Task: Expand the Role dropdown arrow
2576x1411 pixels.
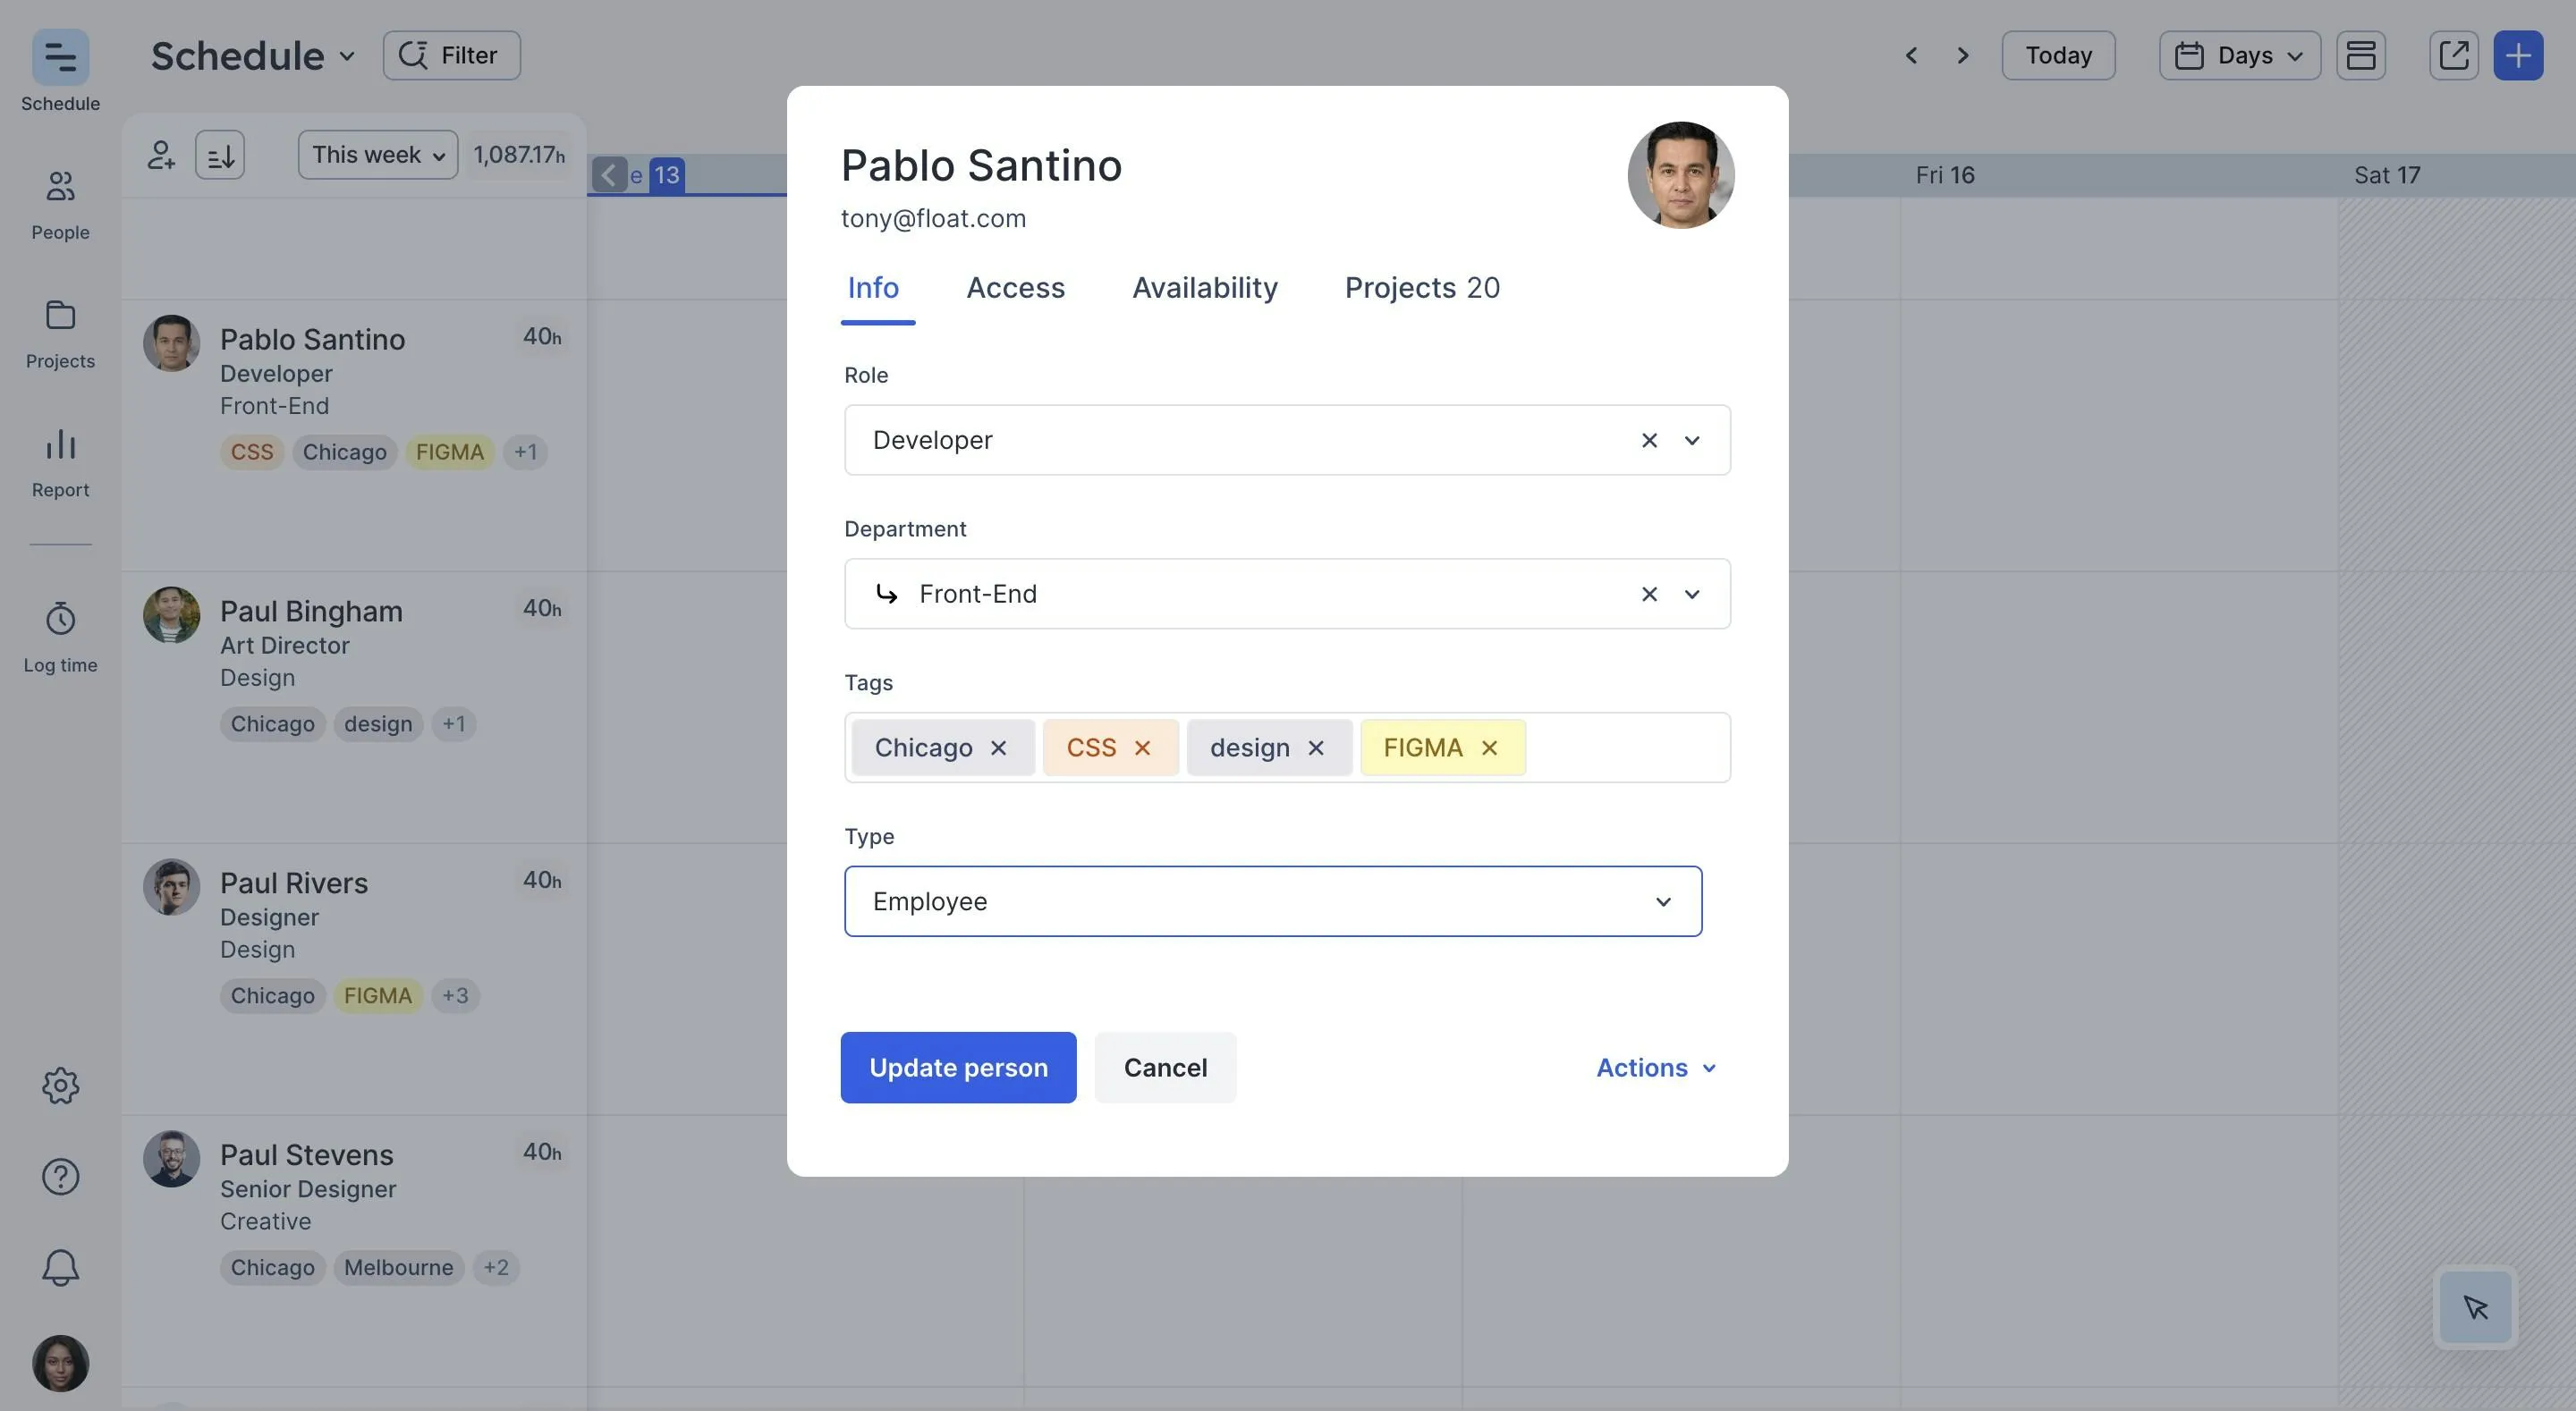Action: [1692, 440]
